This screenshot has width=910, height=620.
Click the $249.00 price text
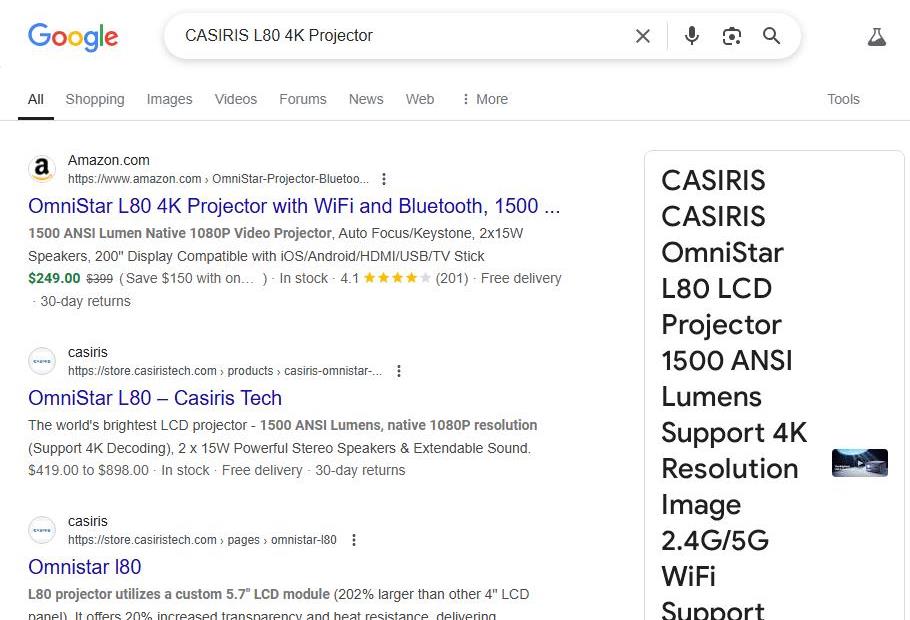click(x=54, y=278)
